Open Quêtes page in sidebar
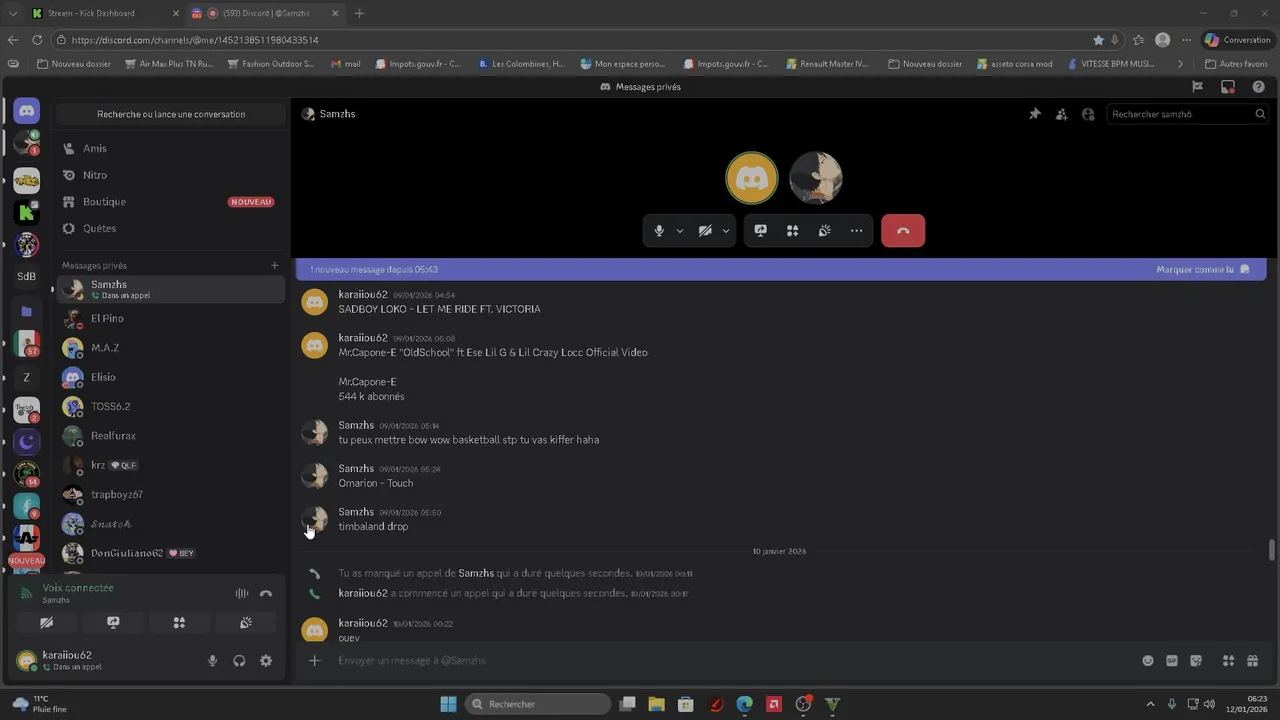Screen dimensions: 1280x720 pyautogui.click(x=170, y=228)
